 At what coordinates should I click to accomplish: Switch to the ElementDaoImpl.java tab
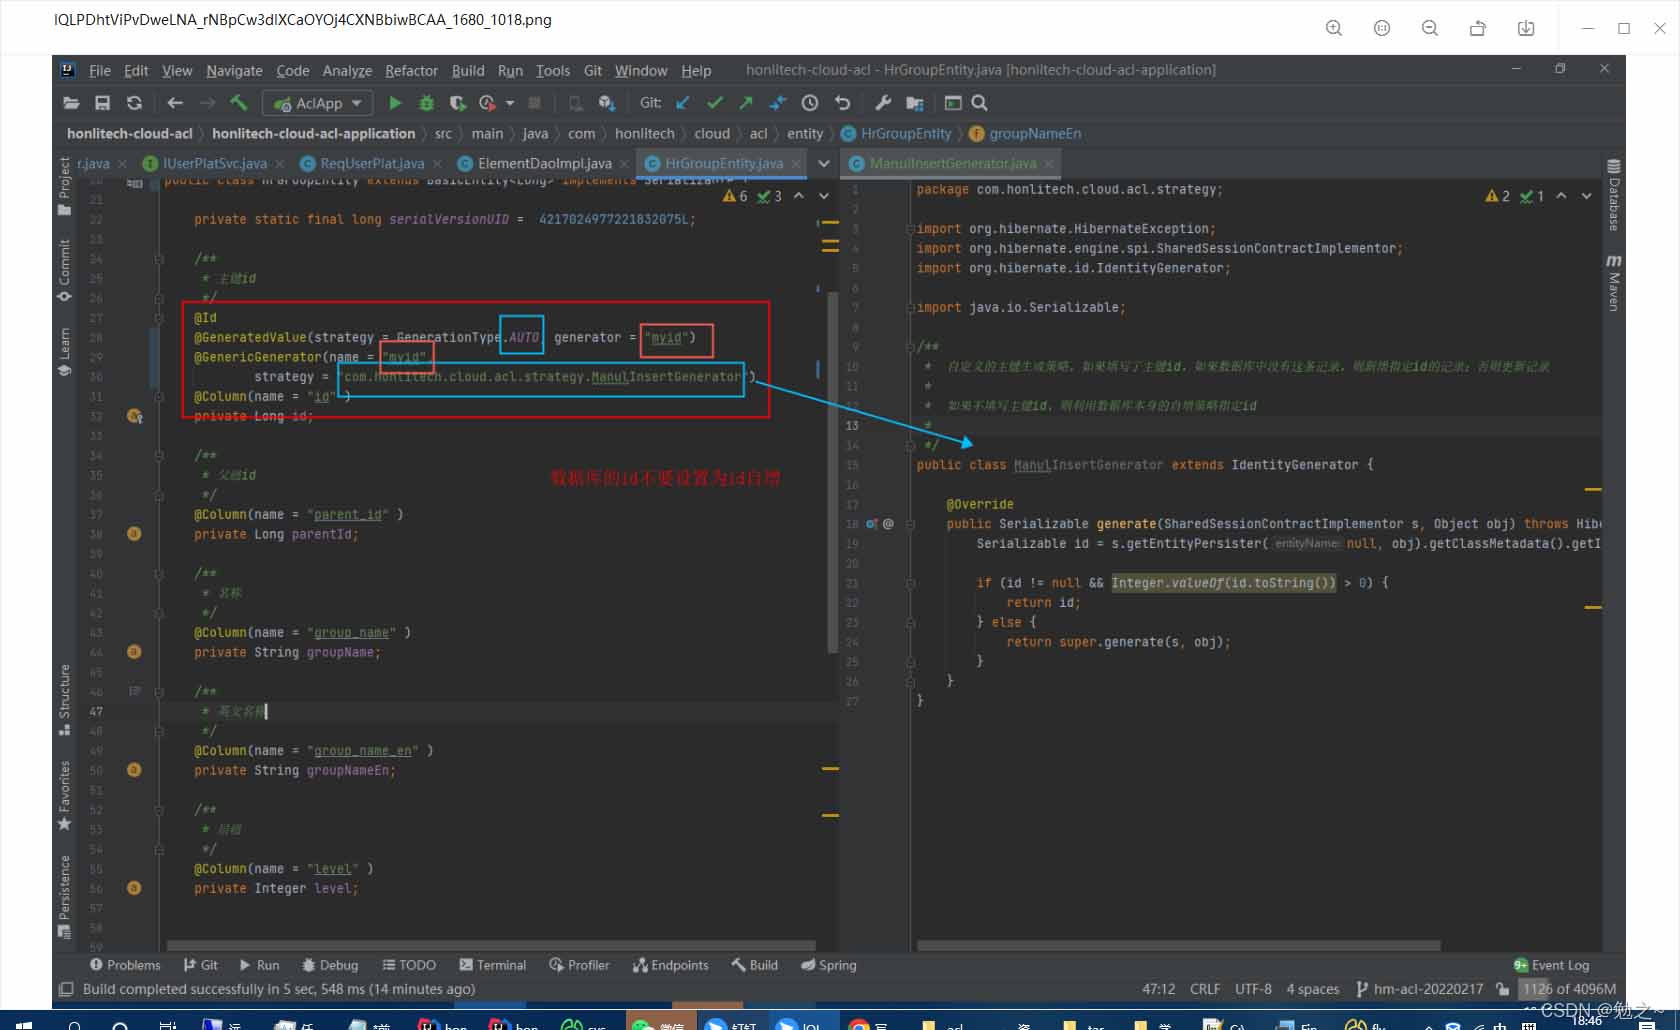tap(544, 163)
